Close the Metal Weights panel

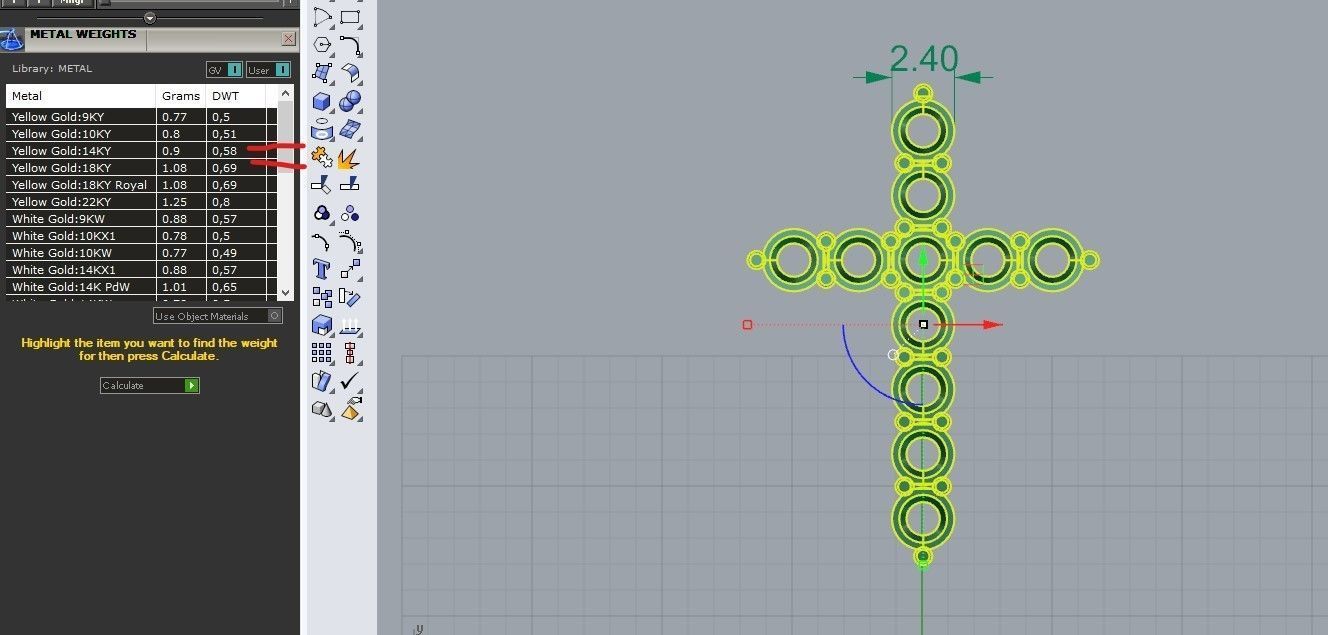(288, 39)
